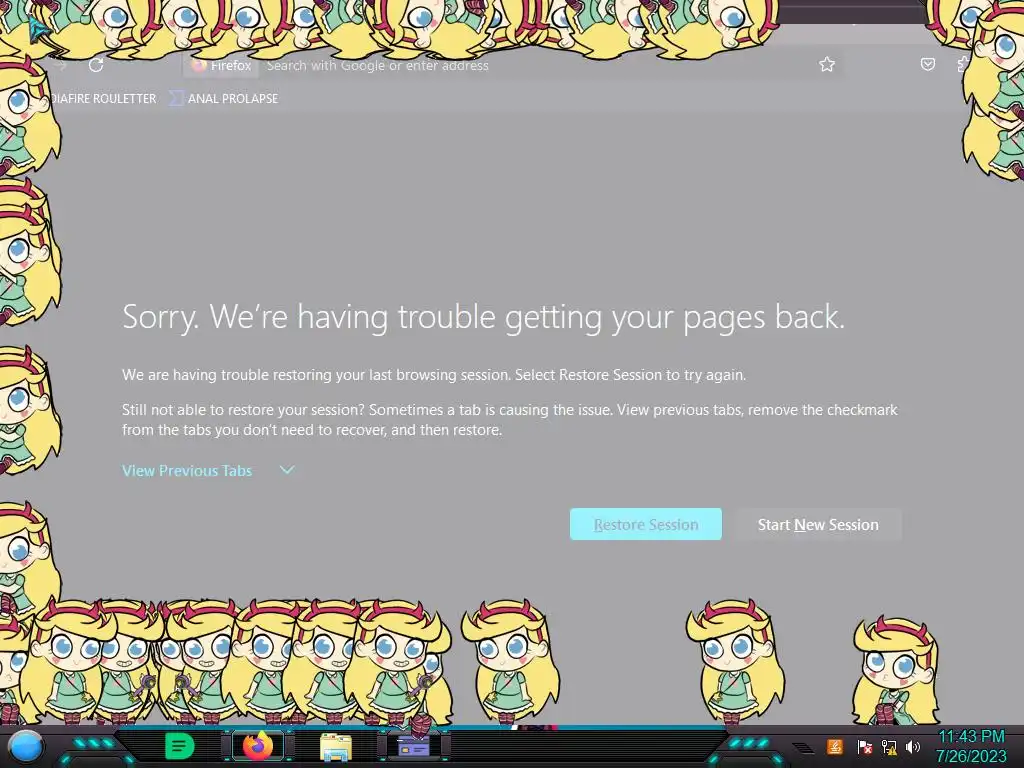Click the orange Java tray icon
The image size is (1024, 768).
coord(834,746)
